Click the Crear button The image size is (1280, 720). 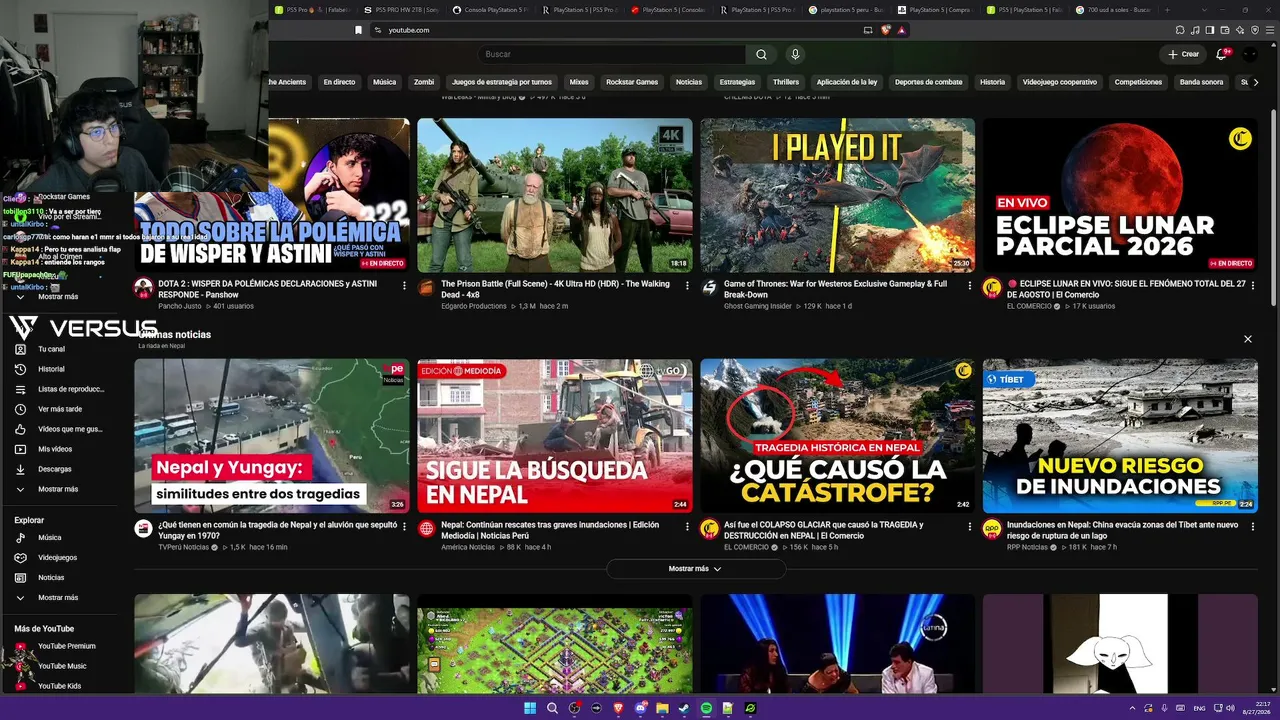pyautogui.click(x=1183, y=54)
